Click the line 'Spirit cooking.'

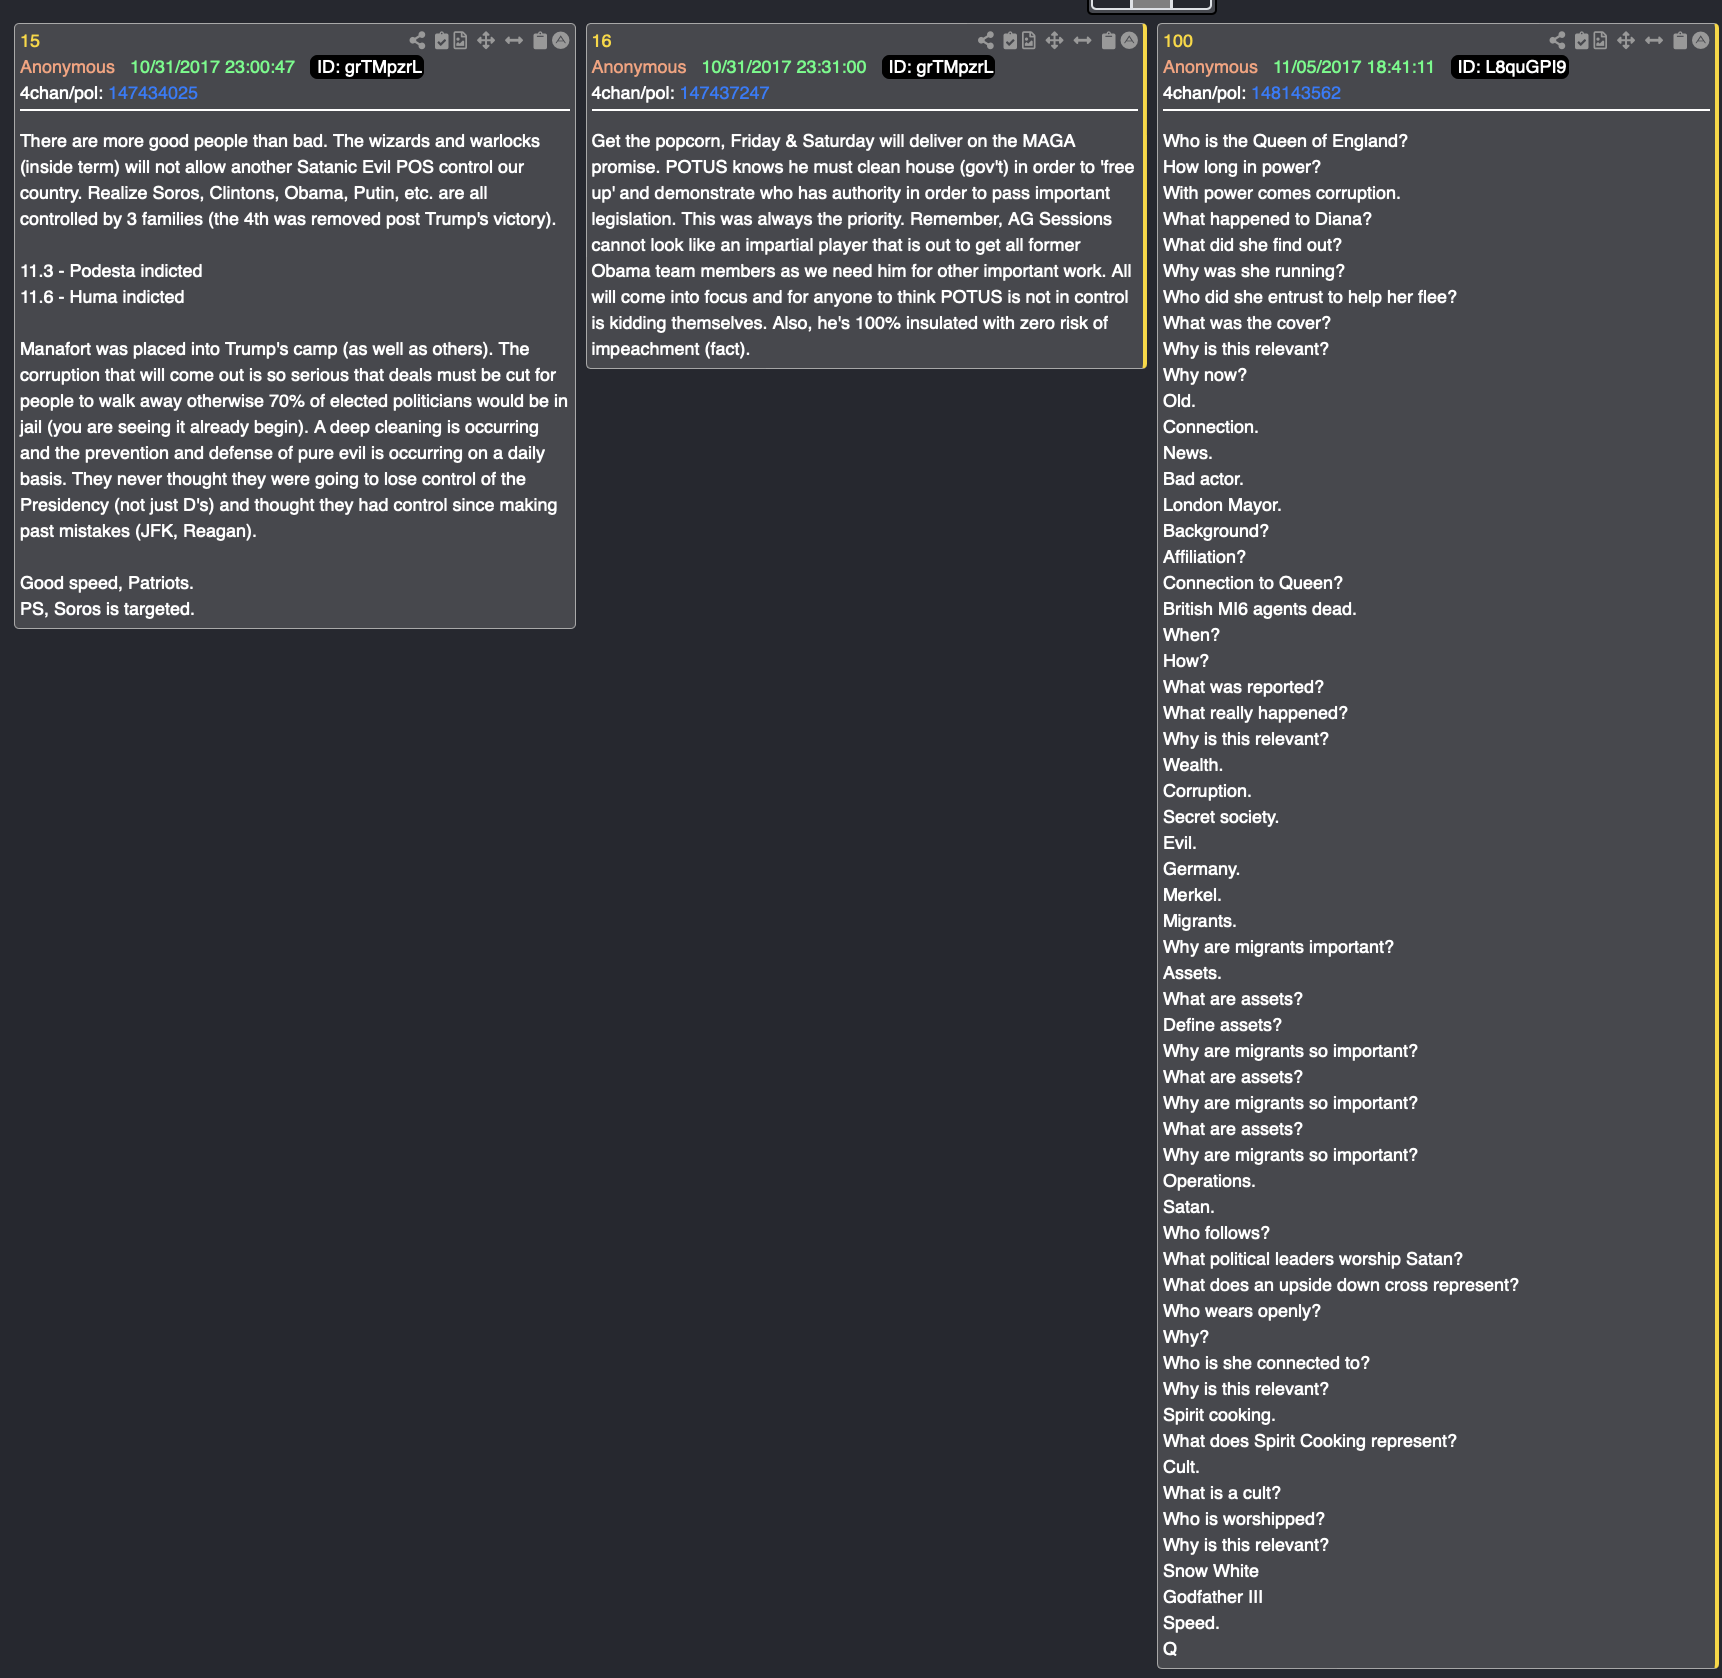pyautogui.click(x=1219, y=1415)
